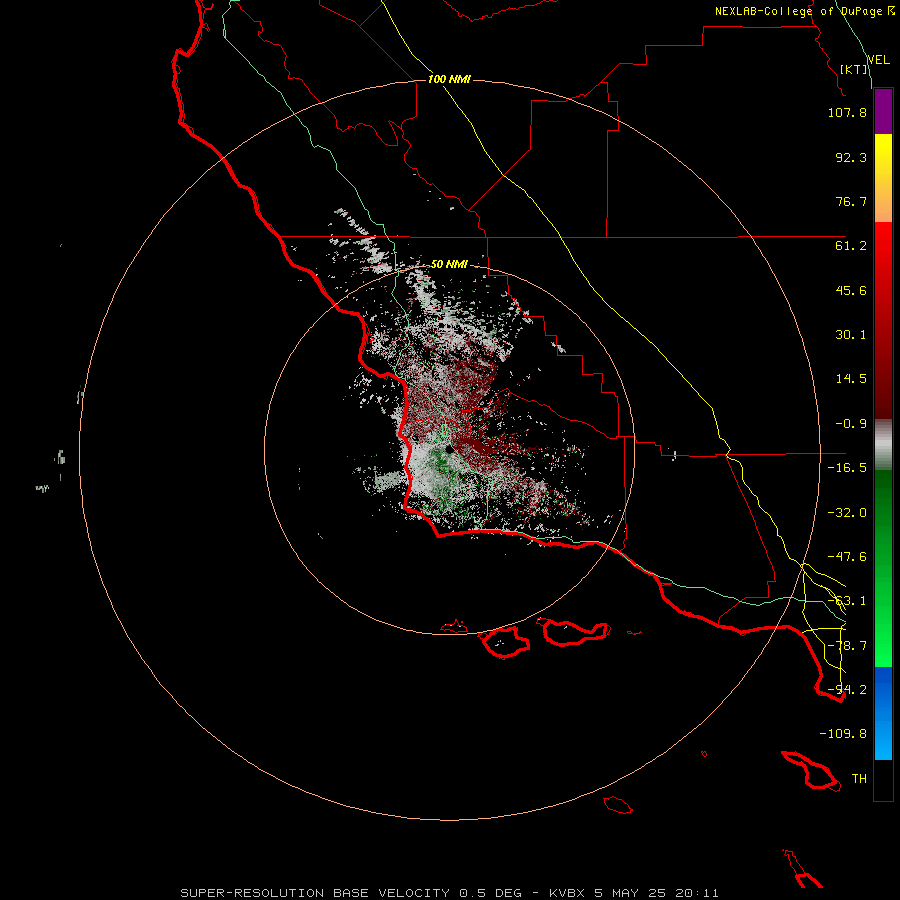This screenshot has height=900, width=900.
Task: Pick the green segment of the velocity color bar
Action: [x=883, y=568]
